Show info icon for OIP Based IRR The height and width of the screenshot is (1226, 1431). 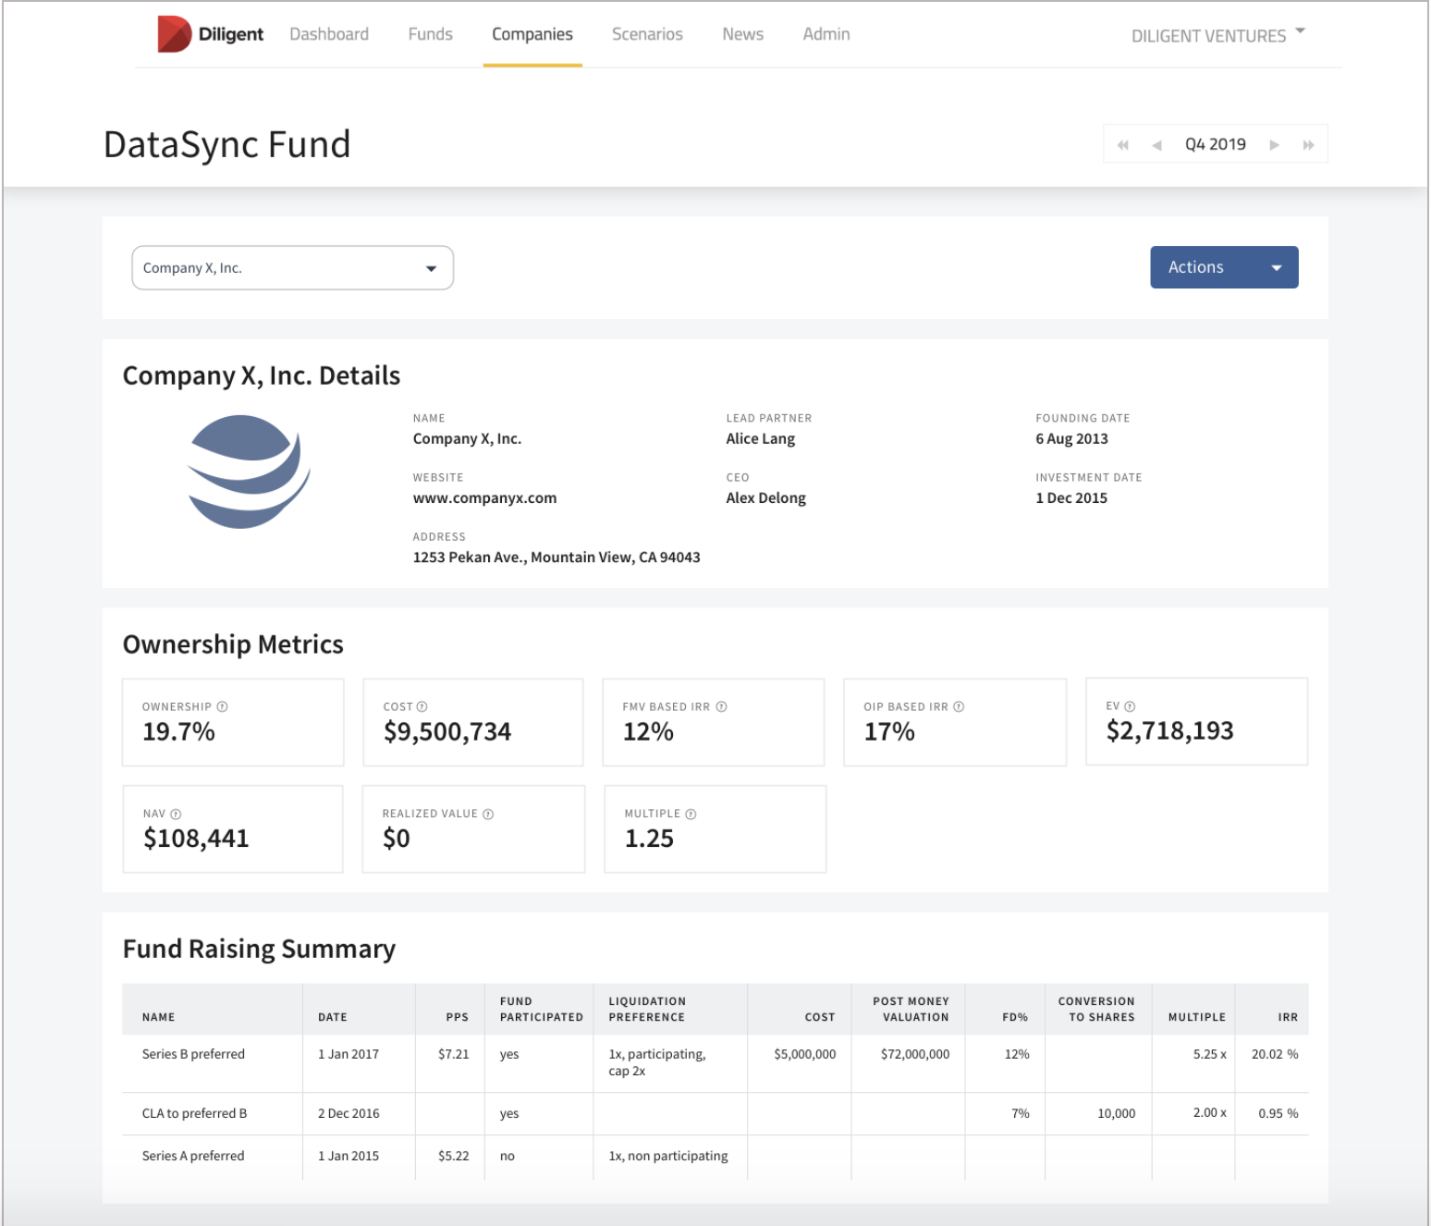click(x=959, y=706)
